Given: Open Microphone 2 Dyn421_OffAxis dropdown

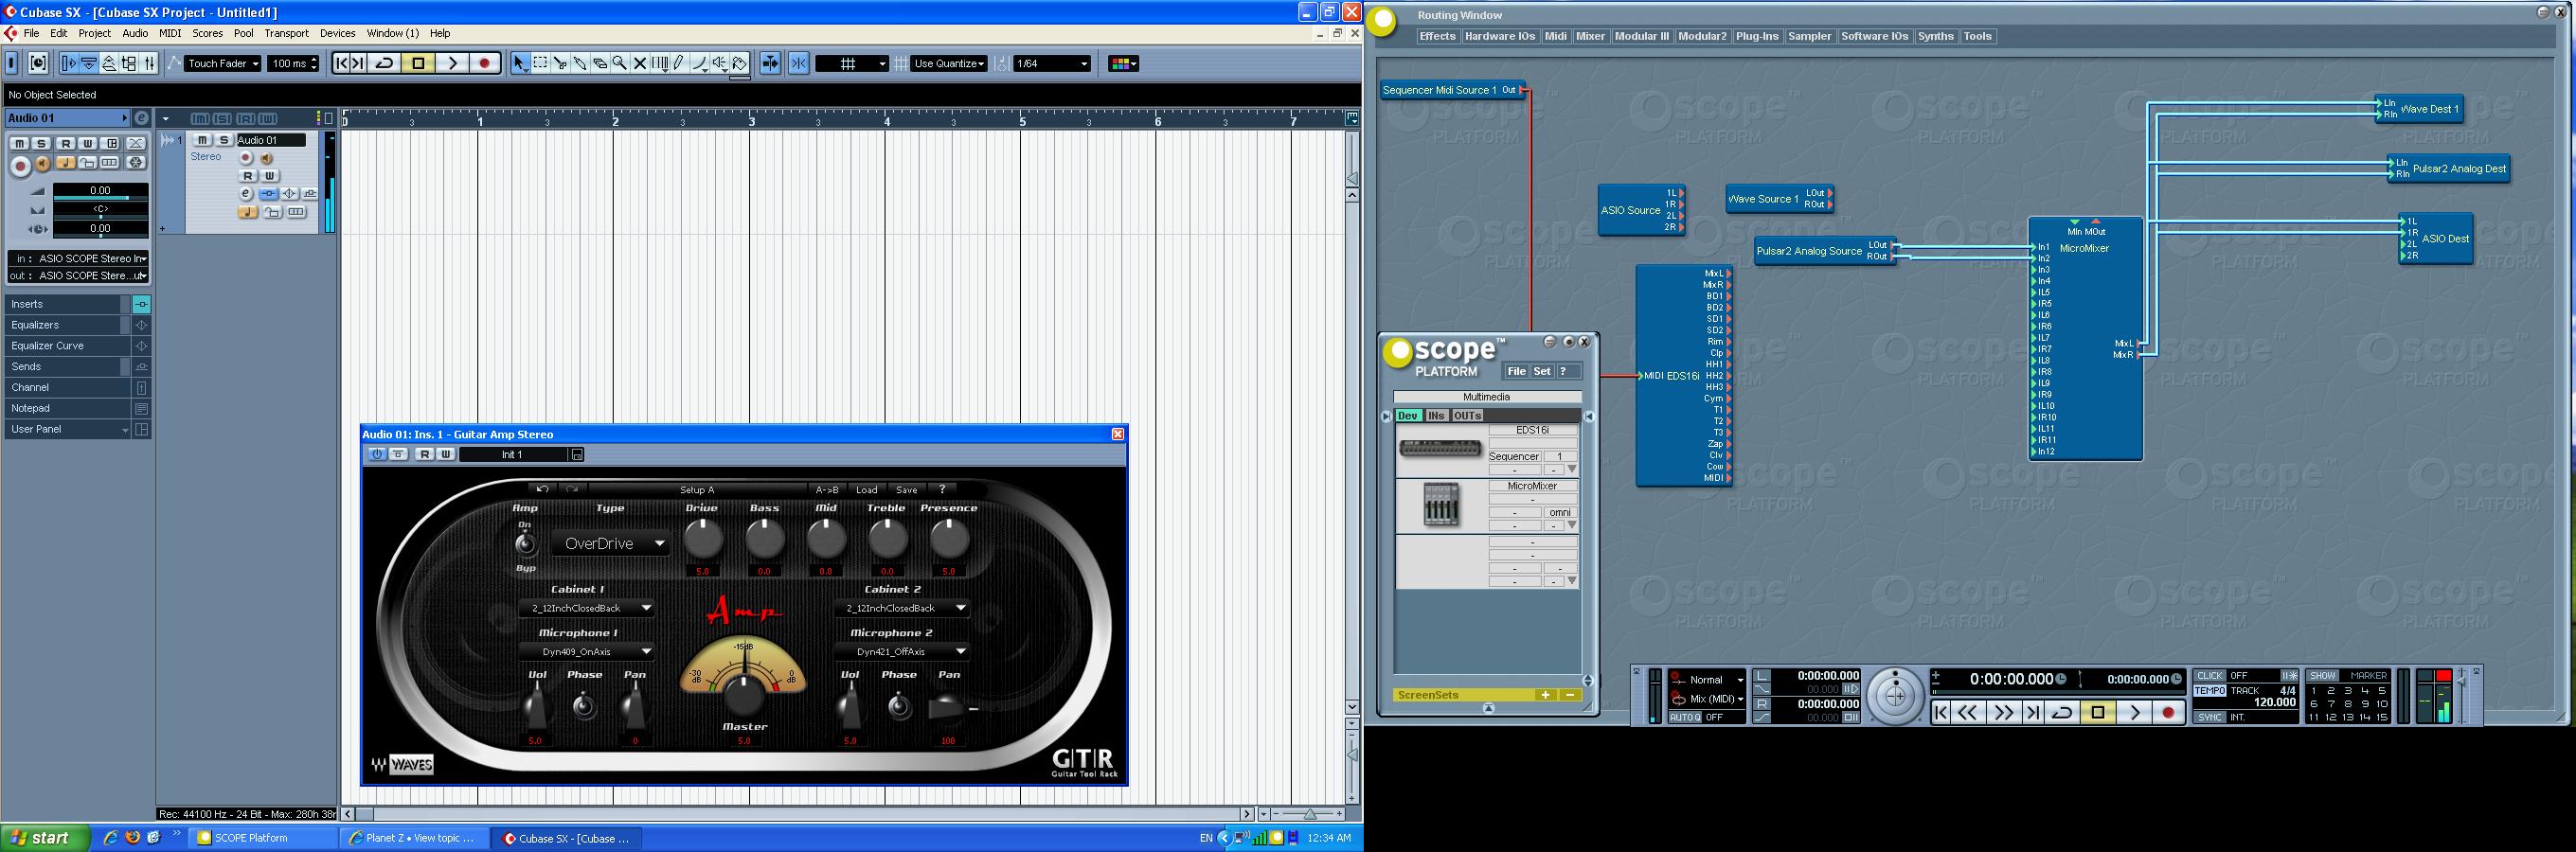Looking at the screenshot, I should 902,651.
